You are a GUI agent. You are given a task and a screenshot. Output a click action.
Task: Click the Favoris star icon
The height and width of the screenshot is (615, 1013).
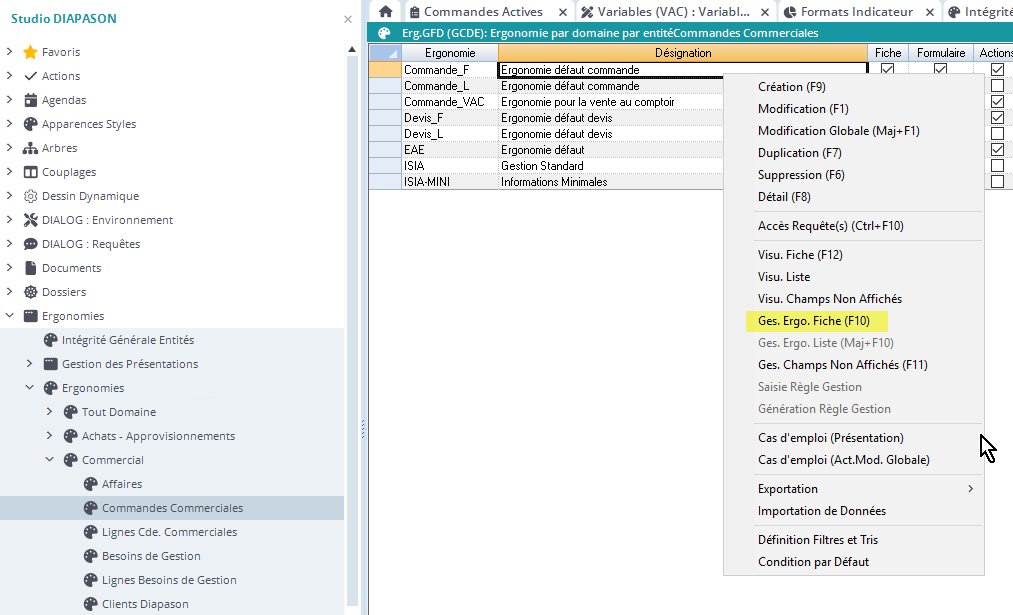30,52
